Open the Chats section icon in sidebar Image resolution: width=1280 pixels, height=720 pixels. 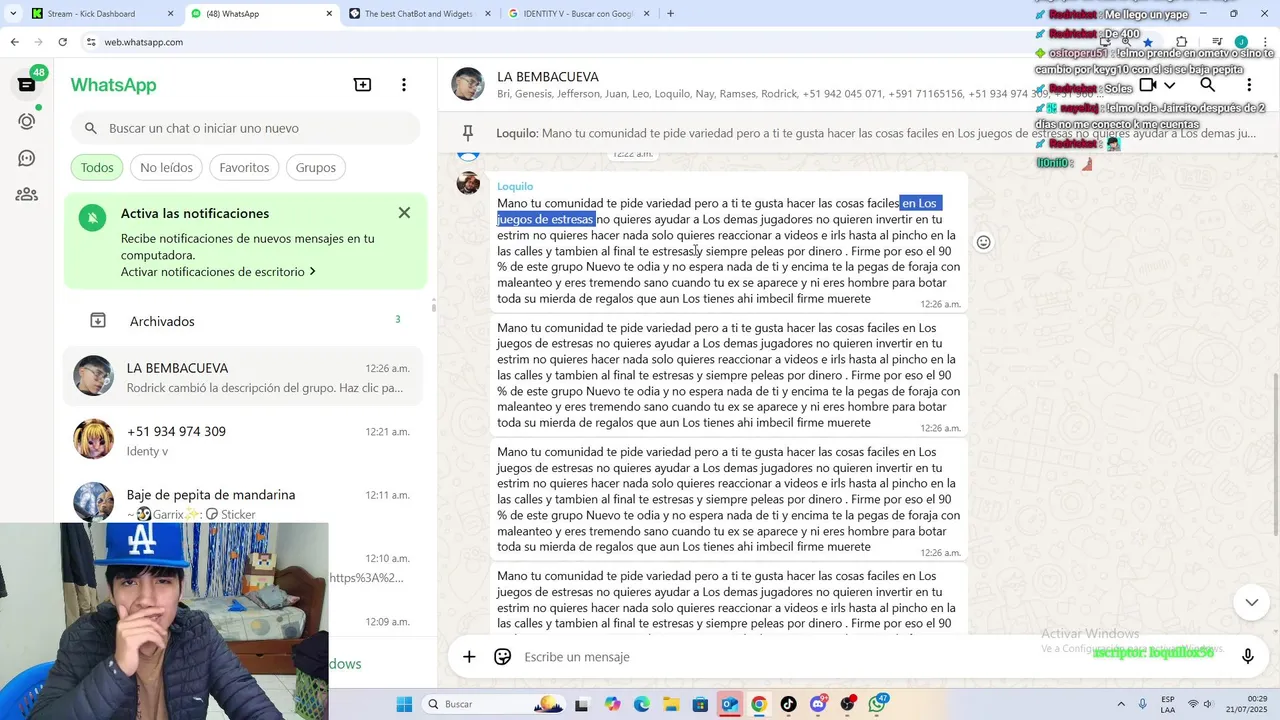click(x=27, y=85)
